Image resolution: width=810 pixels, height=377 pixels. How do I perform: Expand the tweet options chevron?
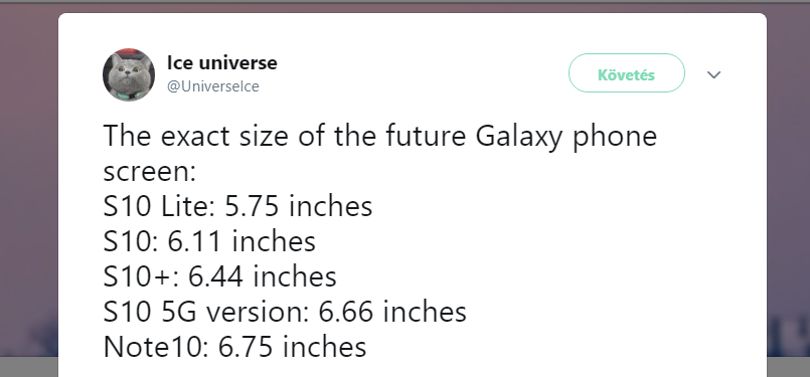713,75
